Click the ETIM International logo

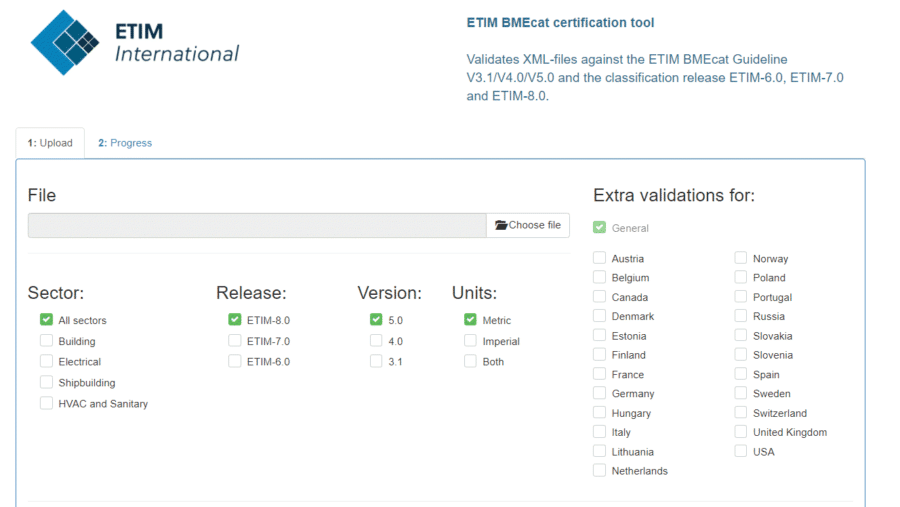(135, 42)
